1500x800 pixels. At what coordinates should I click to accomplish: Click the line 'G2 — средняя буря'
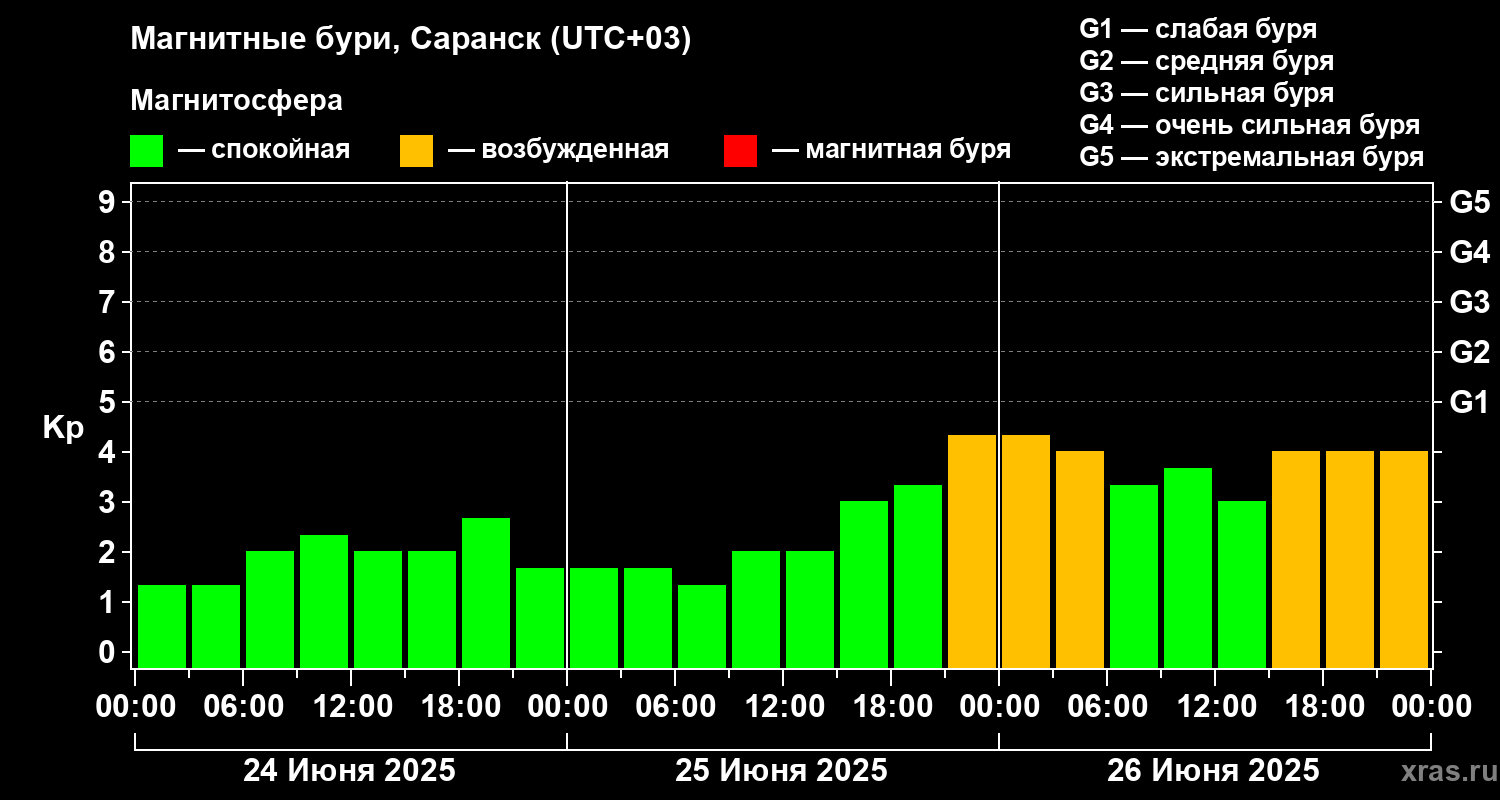[x=1206, y=61]
